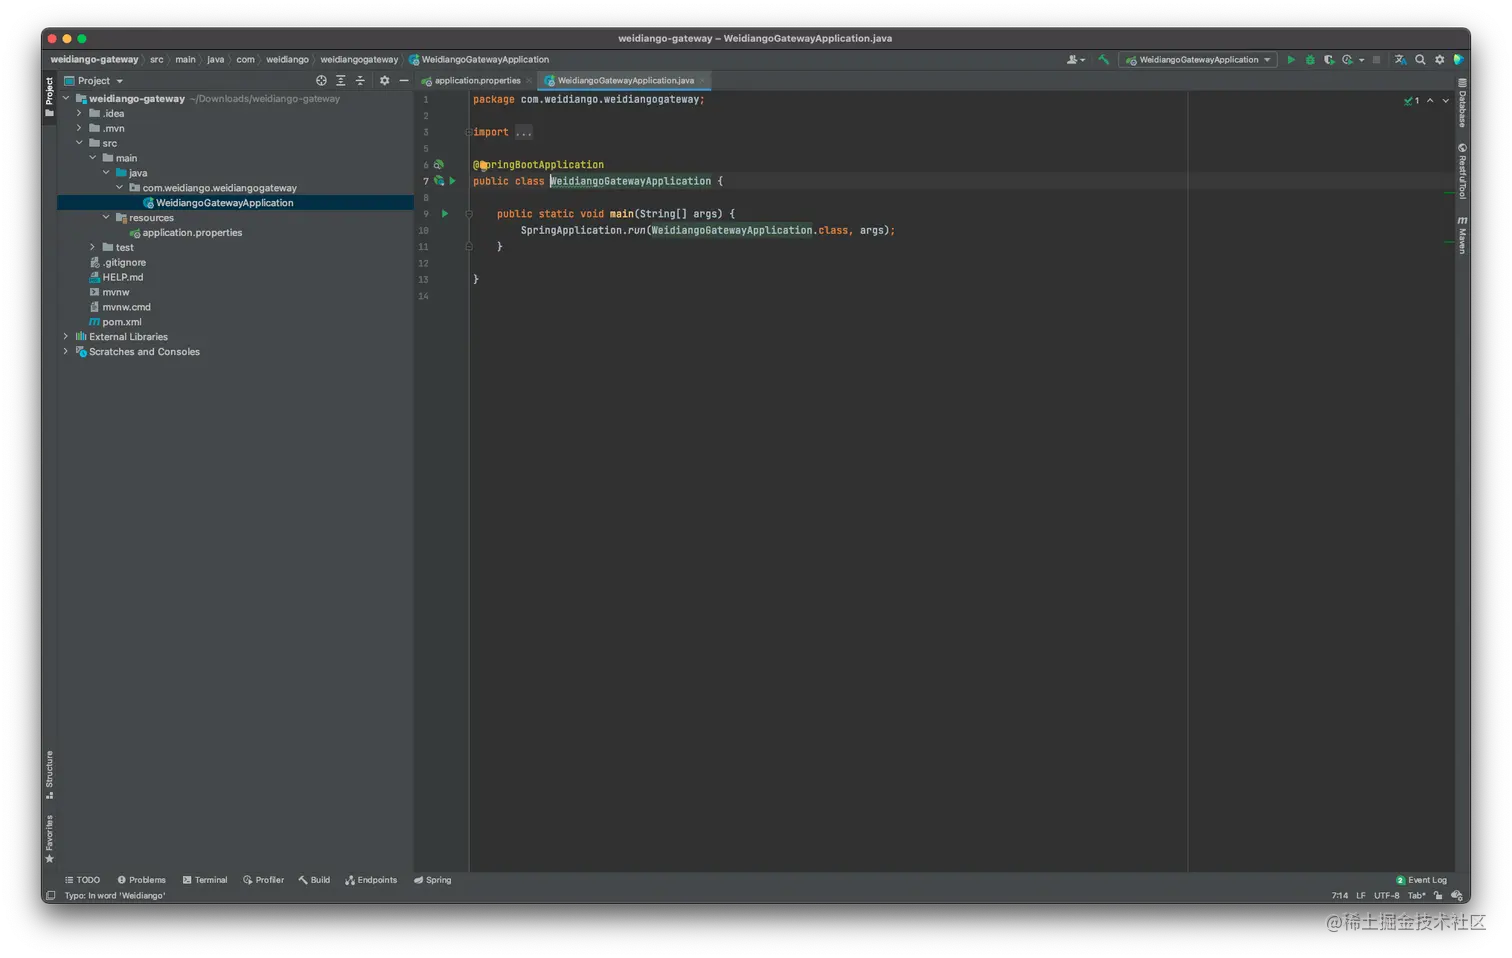Run with coverage from the toolbar

pos(1329,60)
